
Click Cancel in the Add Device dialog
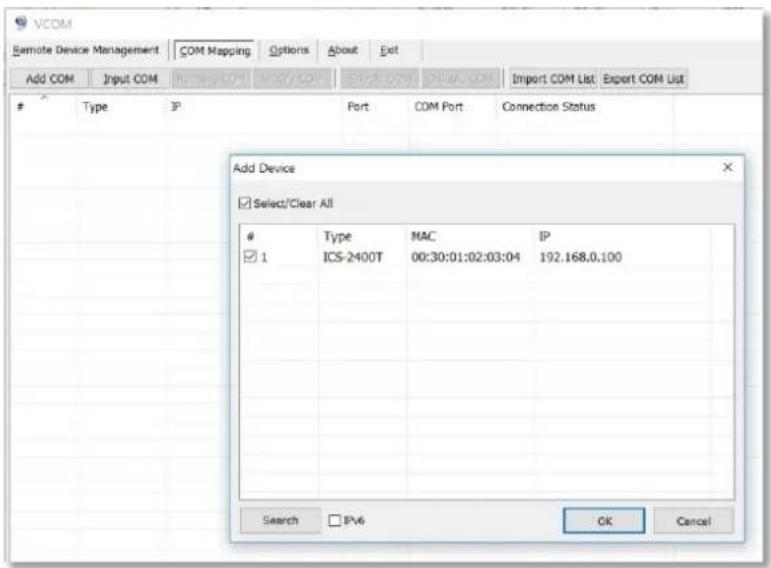click(693, 521)
